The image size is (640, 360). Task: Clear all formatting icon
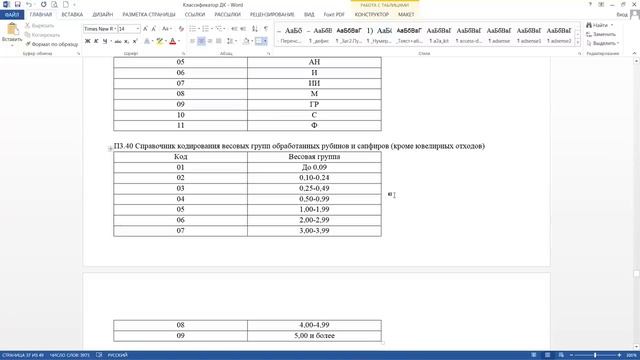tap(181, 29)
